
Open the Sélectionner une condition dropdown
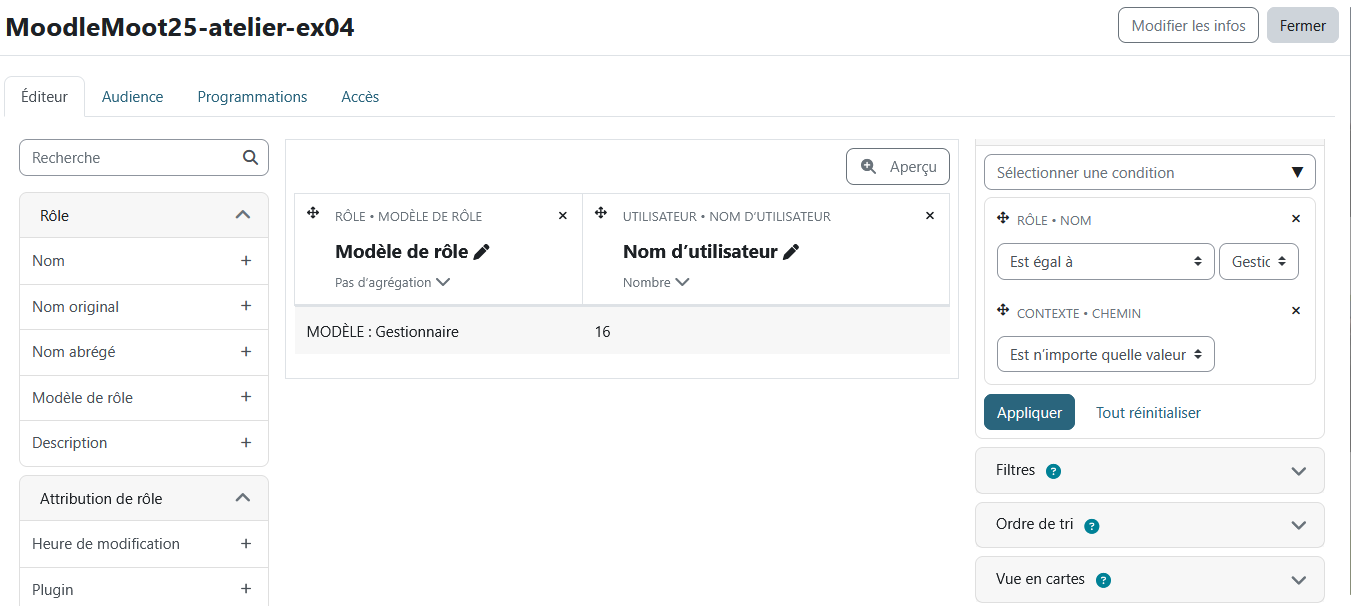click(1149, 171)
